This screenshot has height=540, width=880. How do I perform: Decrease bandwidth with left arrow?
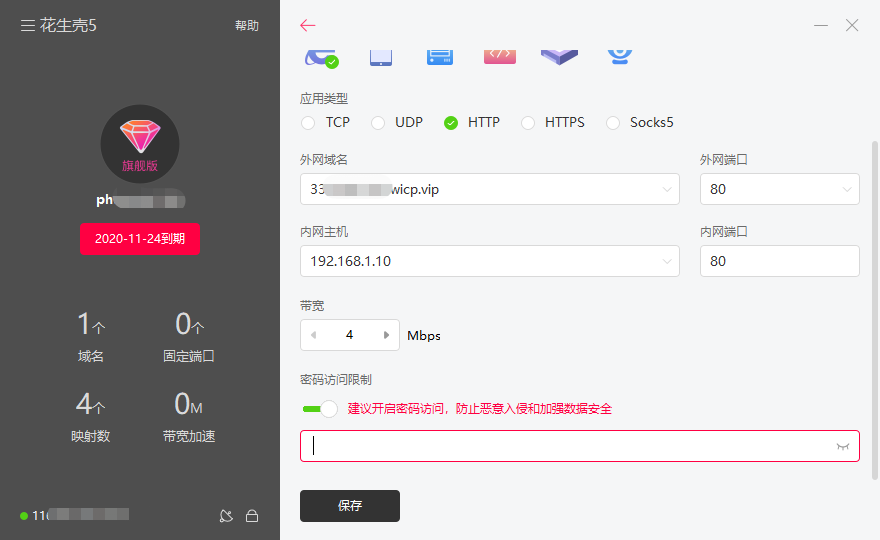(x=314, y=335)
